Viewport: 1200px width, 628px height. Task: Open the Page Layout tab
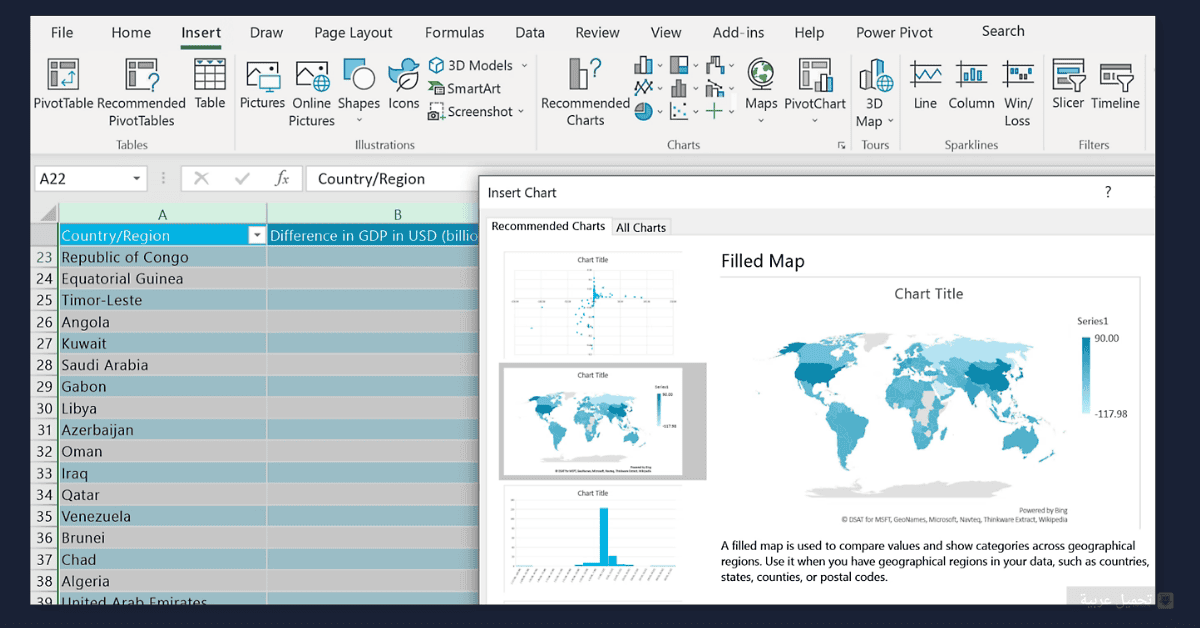(353, 32)
